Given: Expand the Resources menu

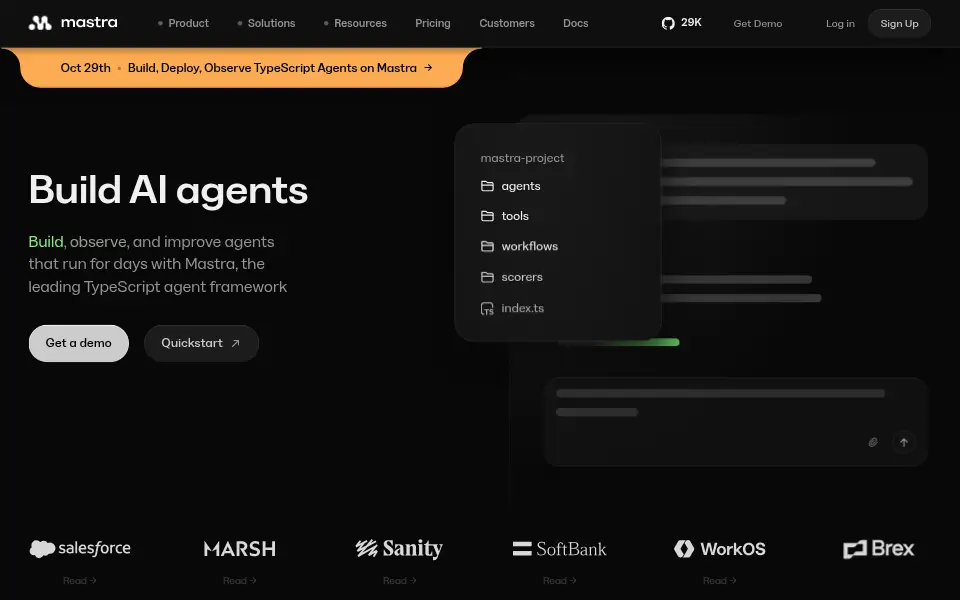Looking at the screenshot, I should pyautogui.click(x=355, y=23).
